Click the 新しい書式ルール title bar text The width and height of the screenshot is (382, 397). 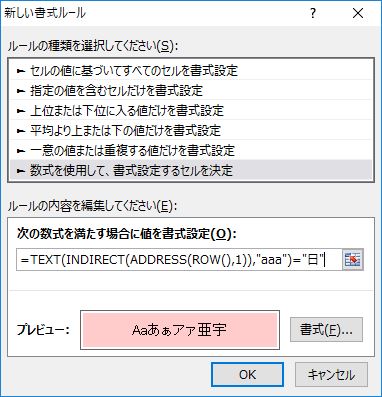click(45, 13)
